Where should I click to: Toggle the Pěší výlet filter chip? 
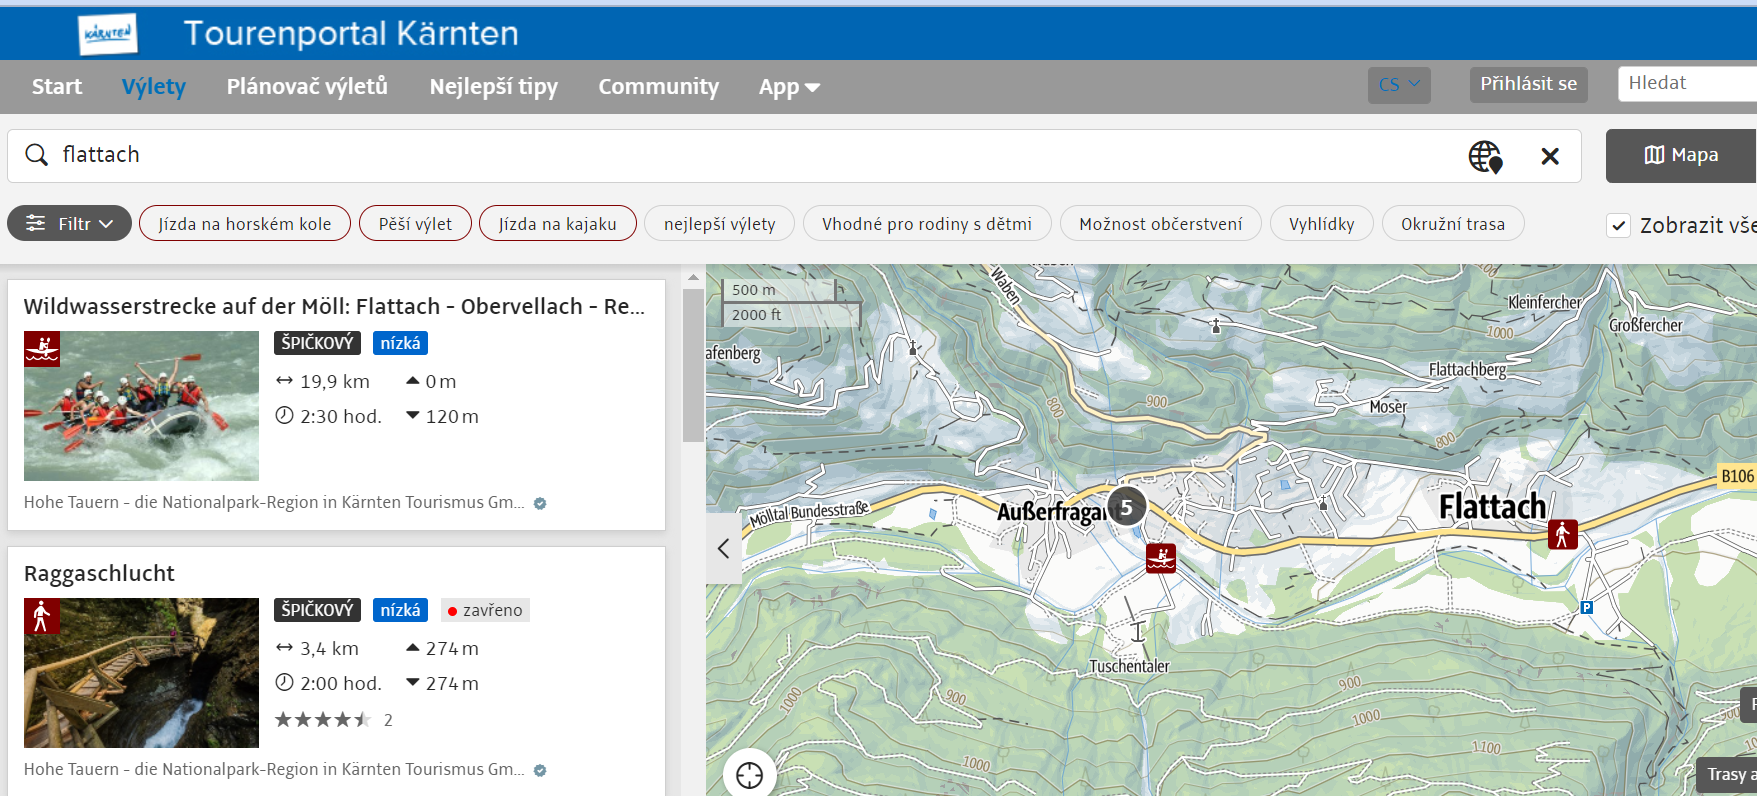[415, 223]
